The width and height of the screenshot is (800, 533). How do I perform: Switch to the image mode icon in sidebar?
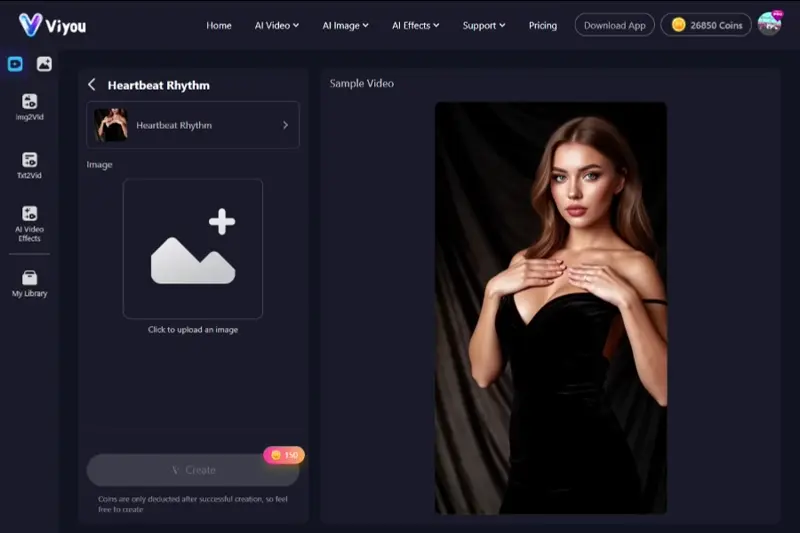[44, 64]
